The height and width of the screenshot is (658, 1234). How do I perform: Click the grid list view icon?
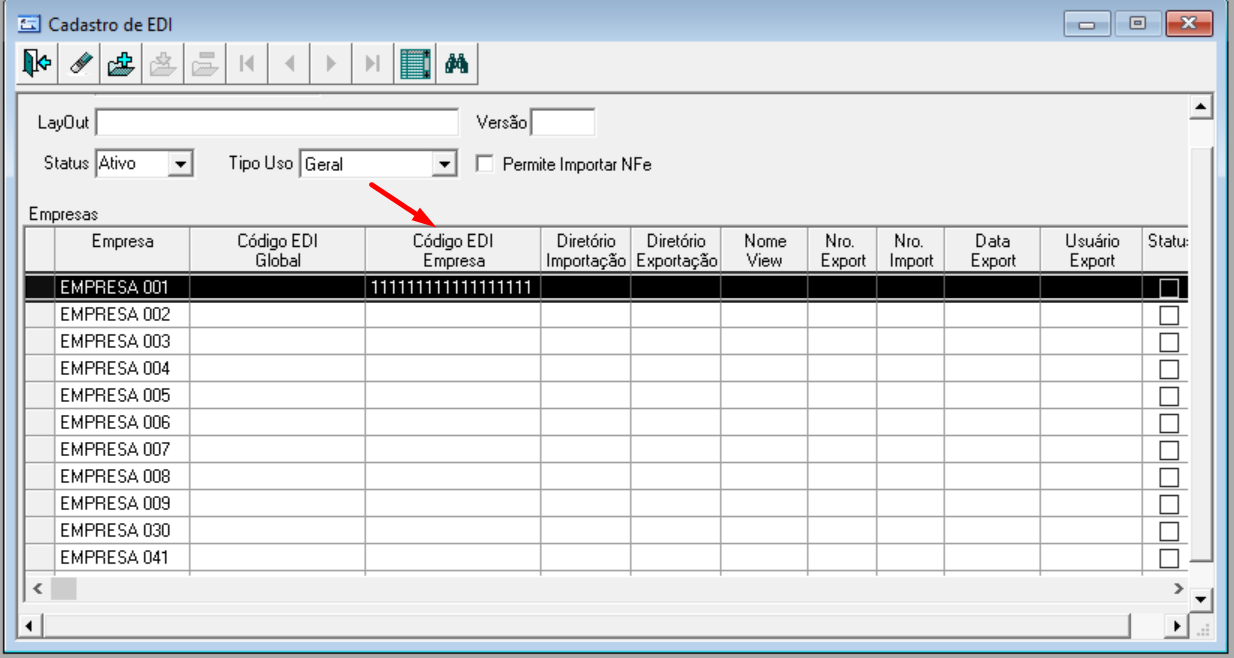click(414, 64)
